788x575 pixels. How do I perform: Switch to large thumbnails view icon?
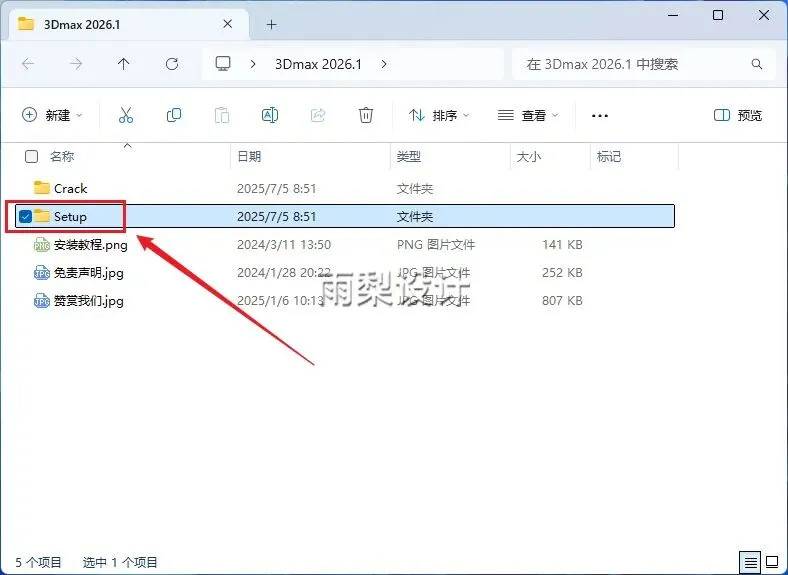[x=772, y=562]
